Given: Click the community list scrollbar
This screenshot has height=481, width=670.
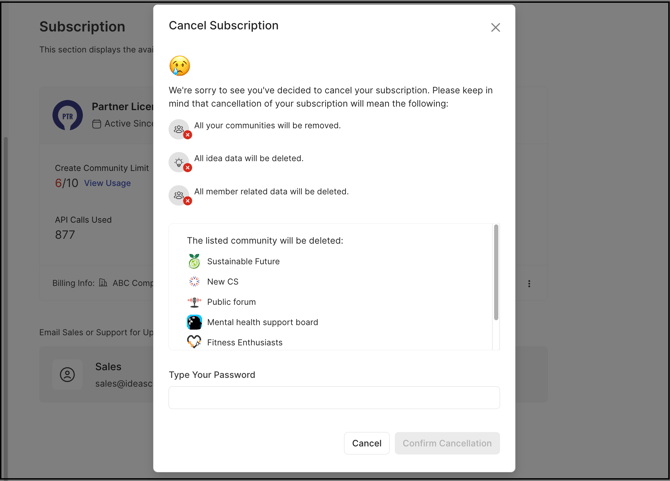Looking at the screenshot, I should click(x=496, y=272).
